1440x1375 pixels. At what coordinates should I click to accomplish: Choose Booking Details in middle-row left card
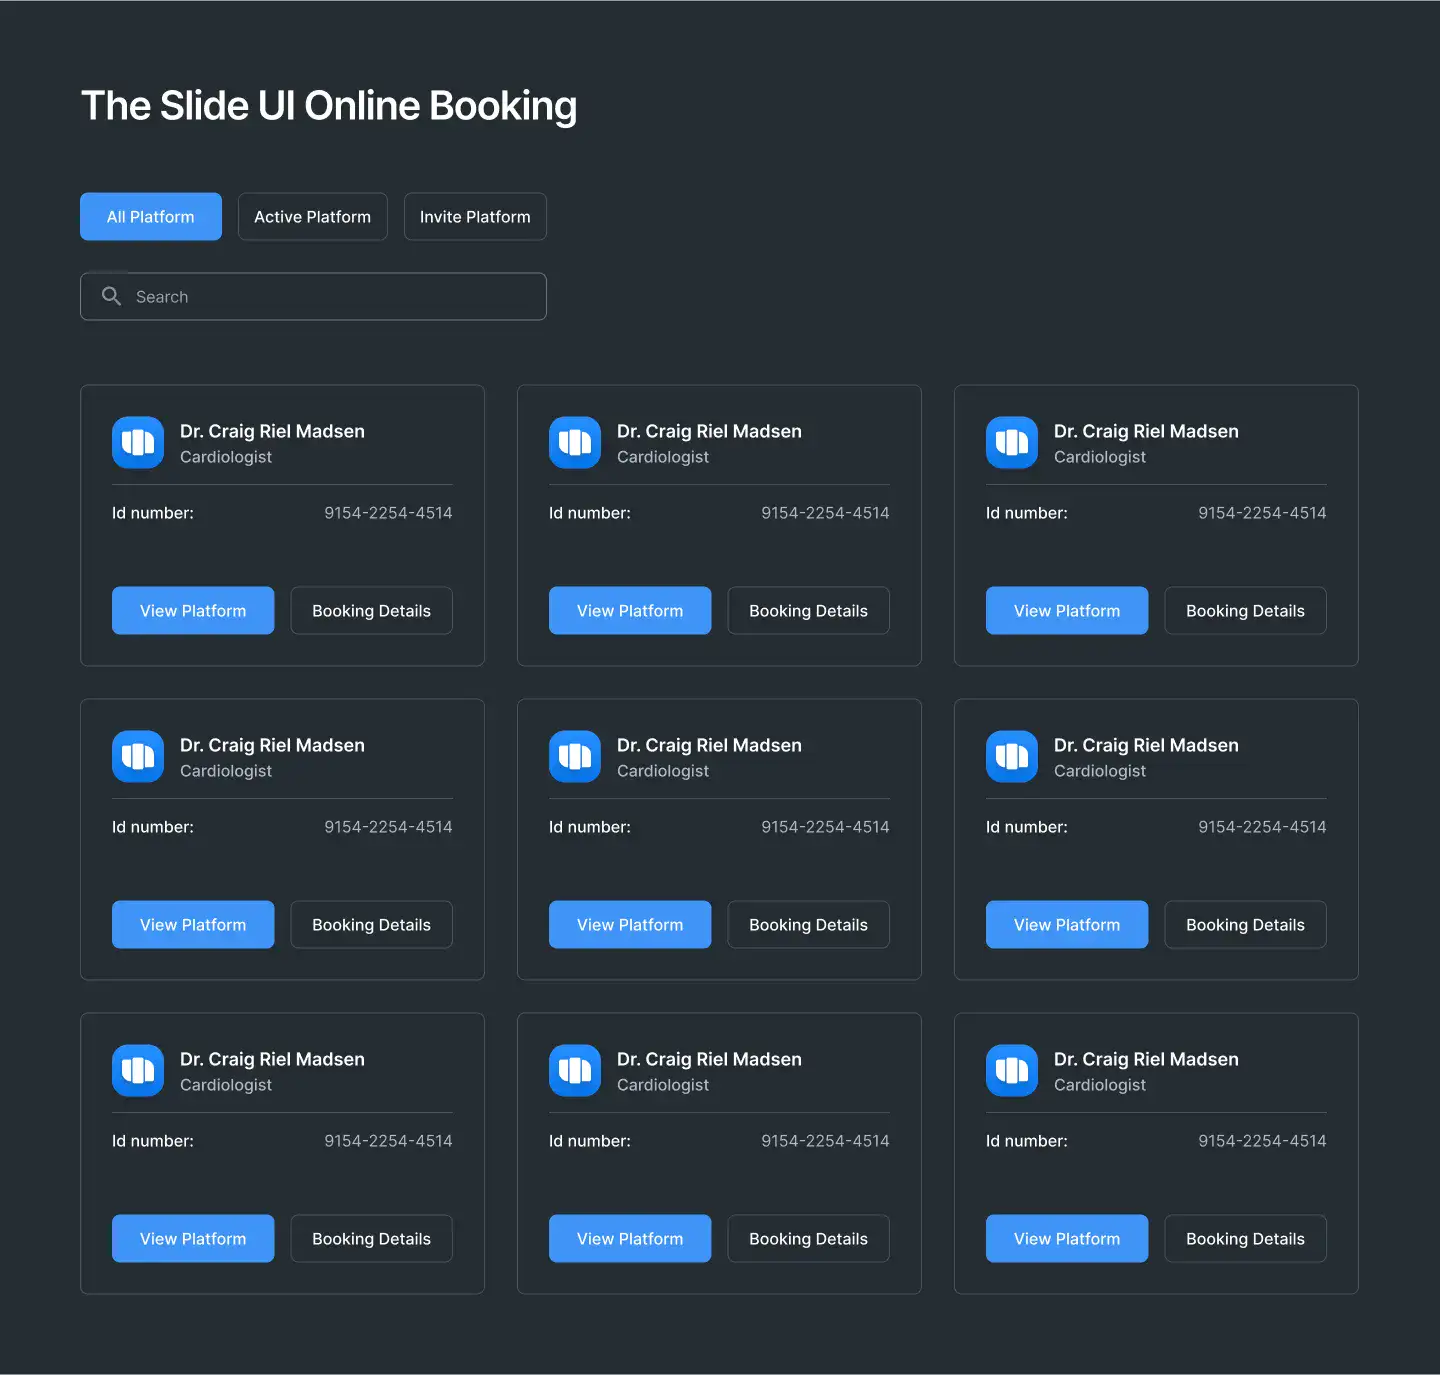click(x=372, y=924)
